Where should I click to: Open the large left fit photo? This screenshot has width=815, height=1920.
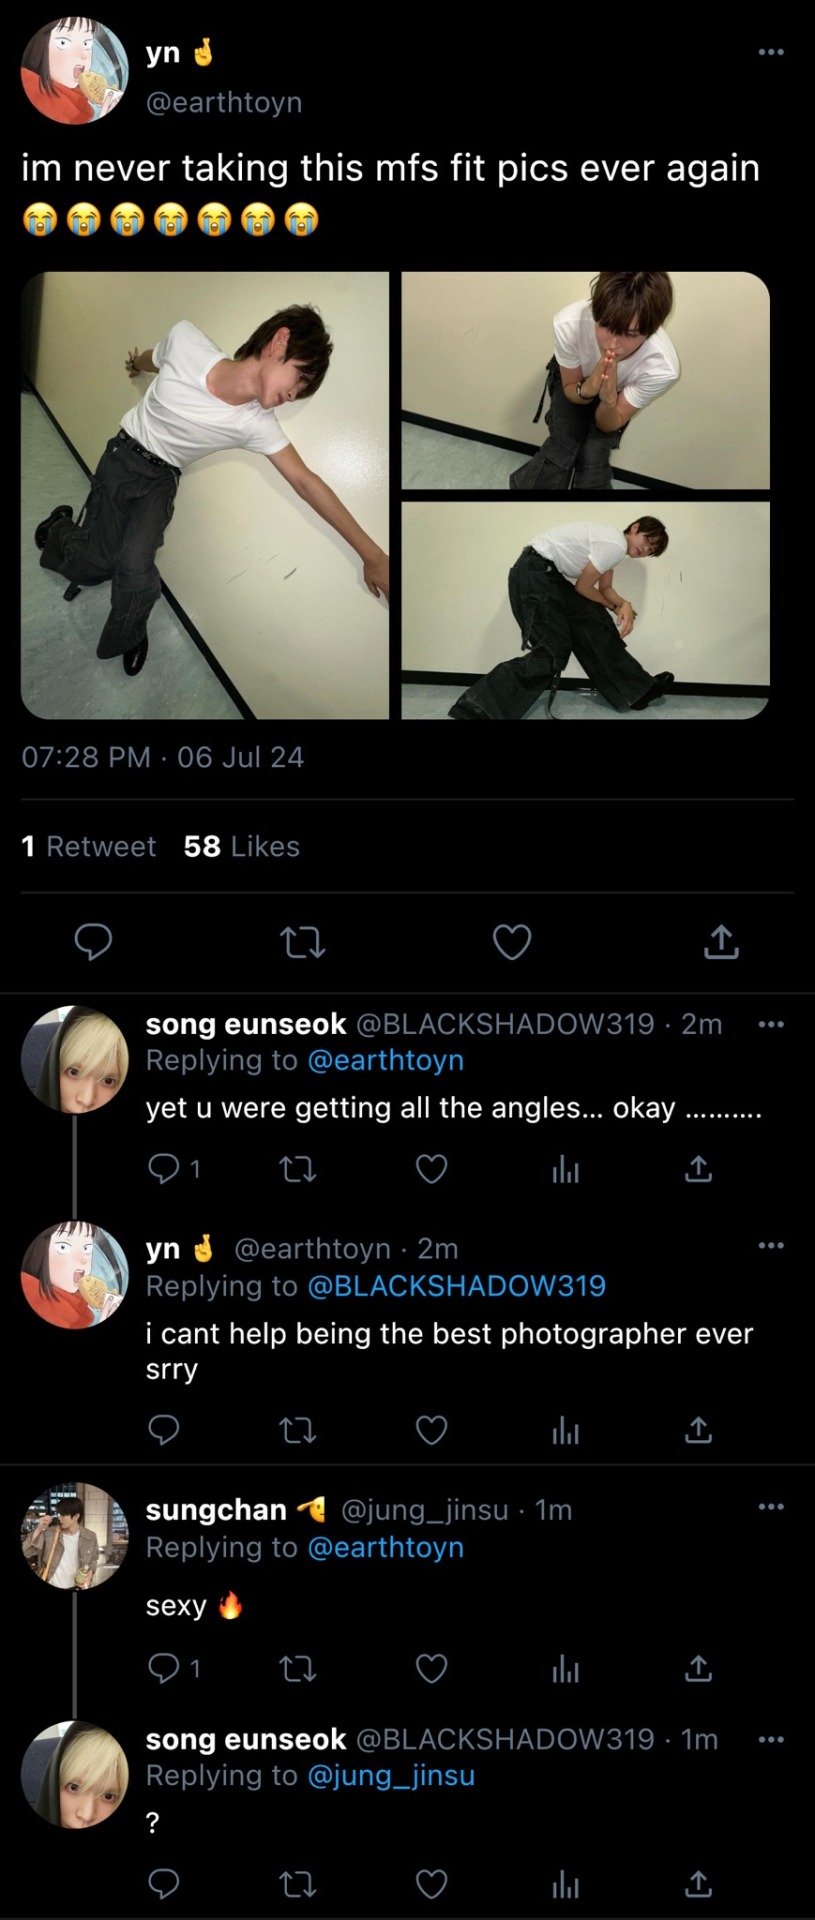point(205,495)
